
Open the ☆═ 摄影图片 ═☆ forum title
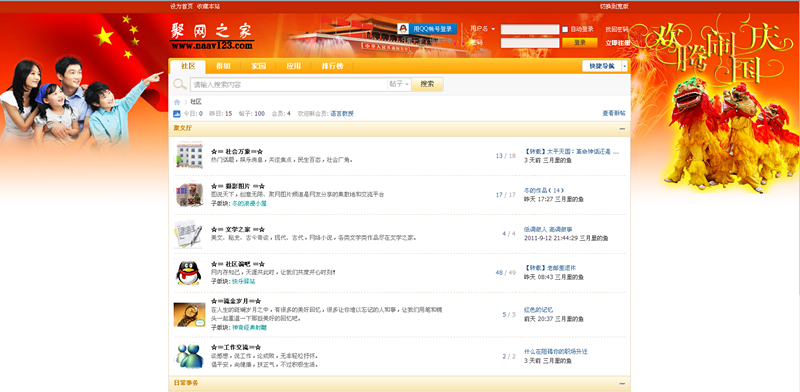pos(238,186)
